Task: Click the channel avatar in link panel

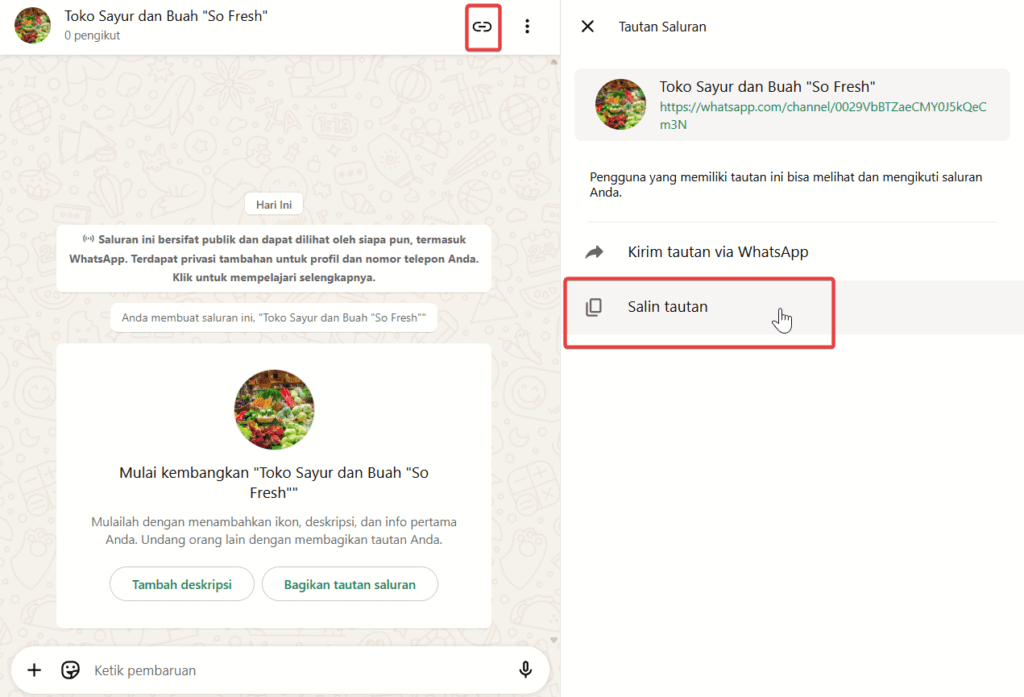Action: (x=620, y=104)
